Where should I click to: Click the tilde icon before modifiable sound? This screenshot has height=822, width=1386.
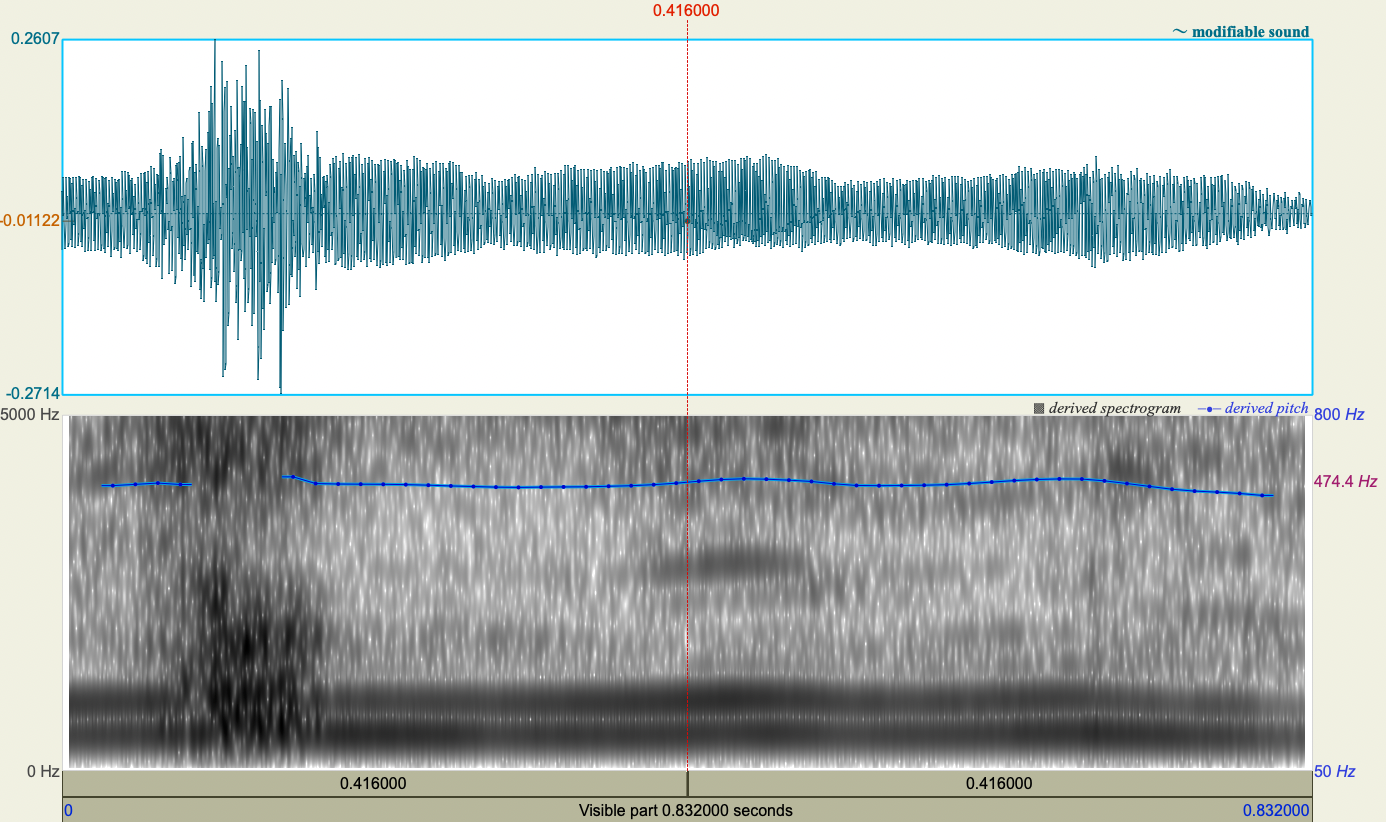click(x=1180, y=31)
